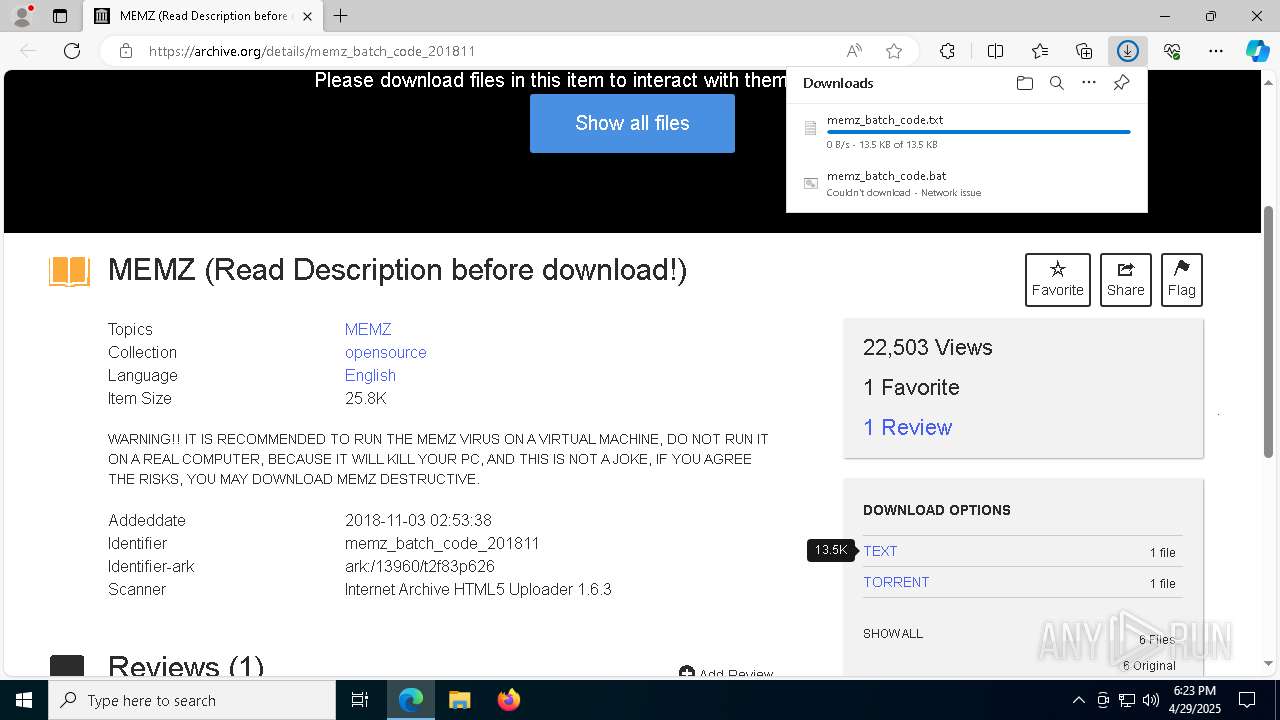Open Edge Settings and more menu
Viewport: 1280px width, 720px height.
1216,51
